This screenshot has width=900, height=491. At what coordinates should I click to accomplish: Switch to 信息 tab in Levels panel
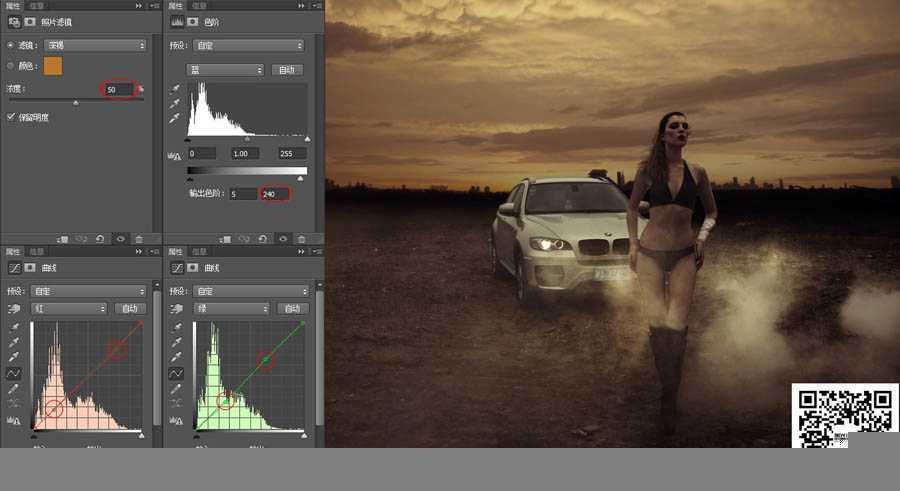coord(199,5)
